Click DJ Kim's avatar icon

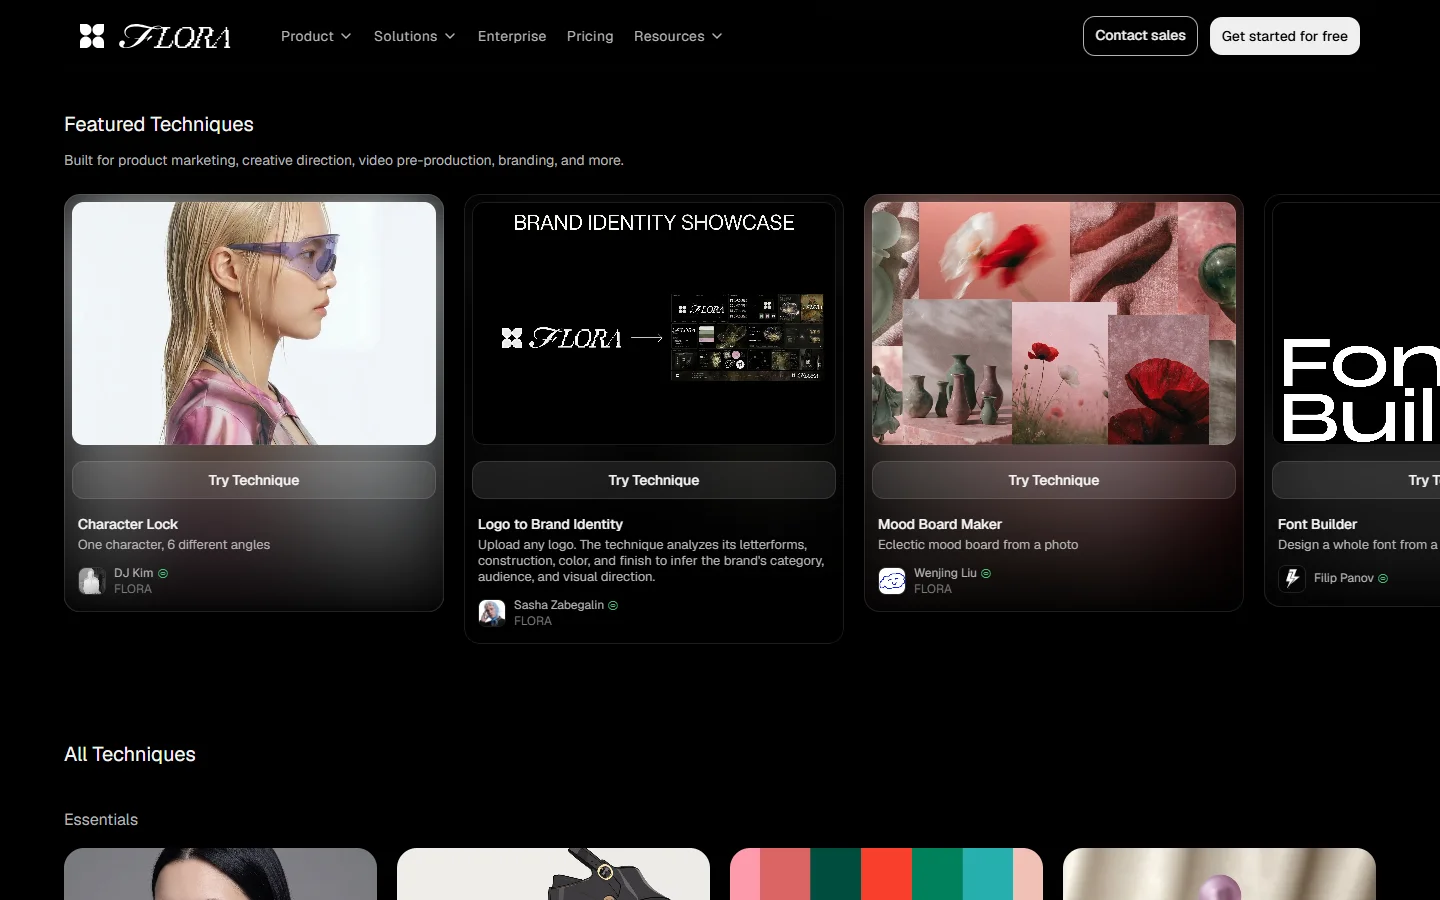92,581
